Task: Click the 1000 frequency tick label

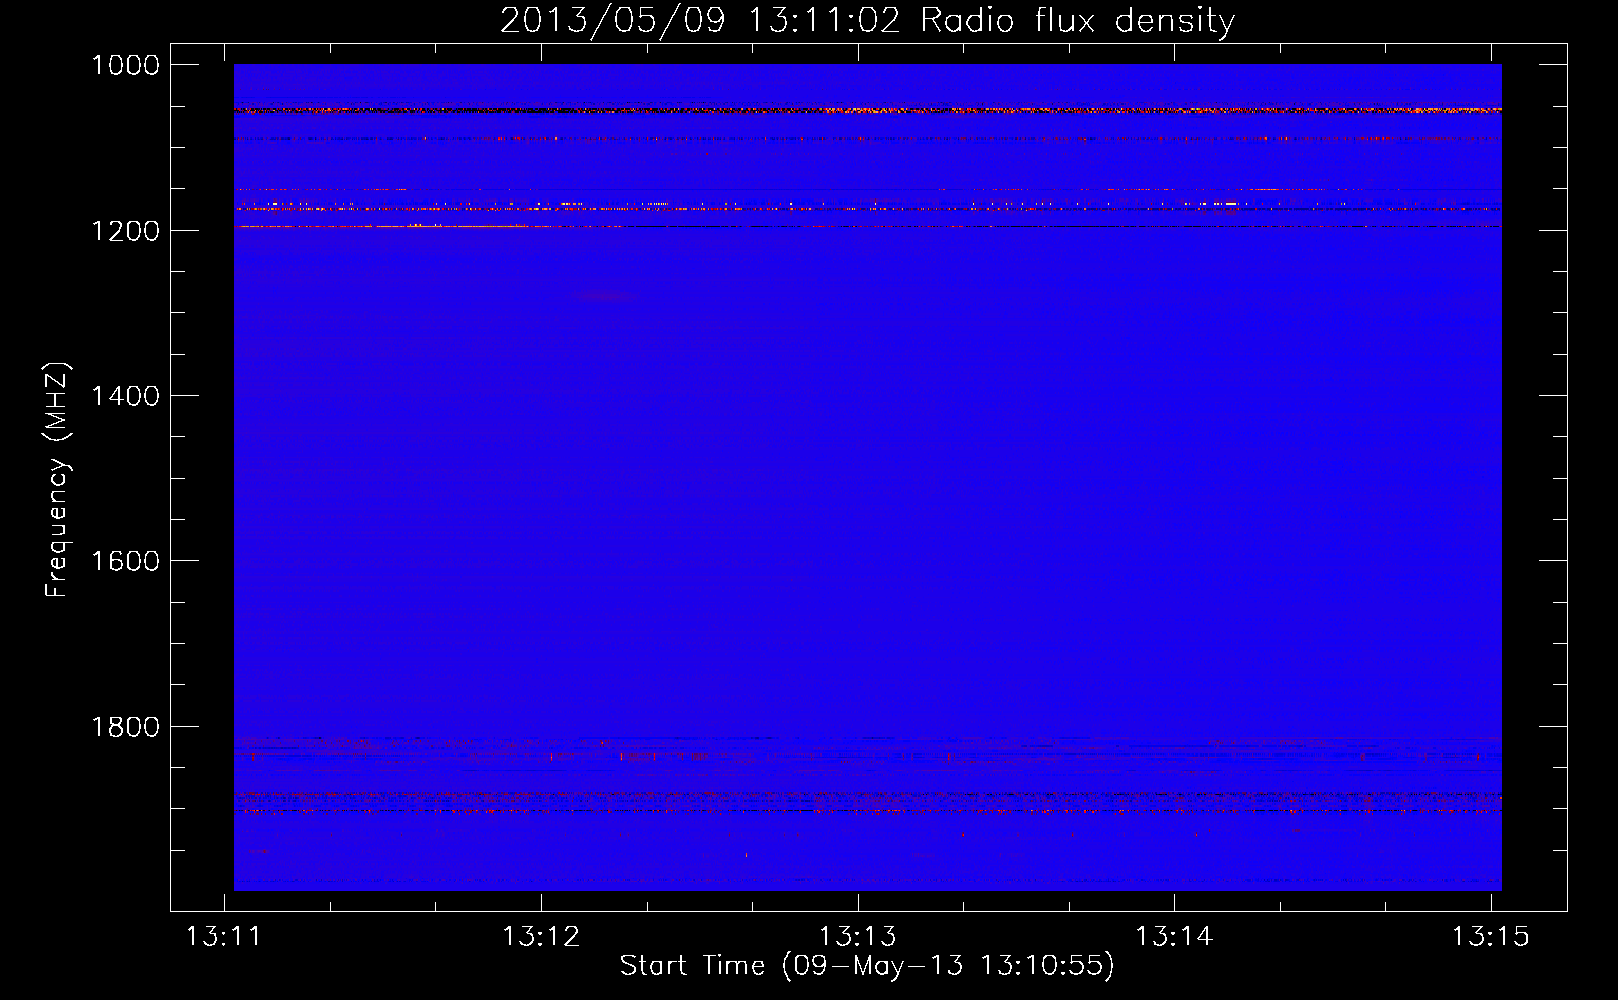Action: 125,65
